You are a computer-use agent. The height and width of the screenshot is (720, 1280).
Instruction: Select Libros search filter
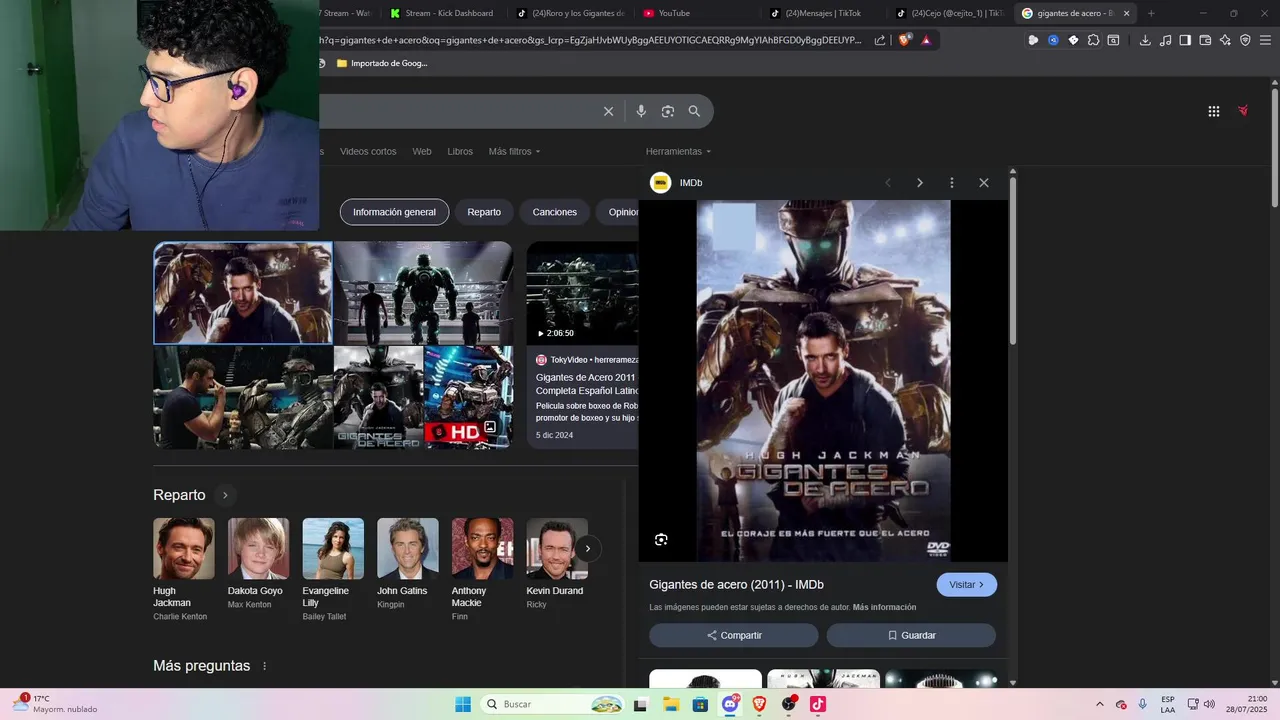tap(460, 151)
